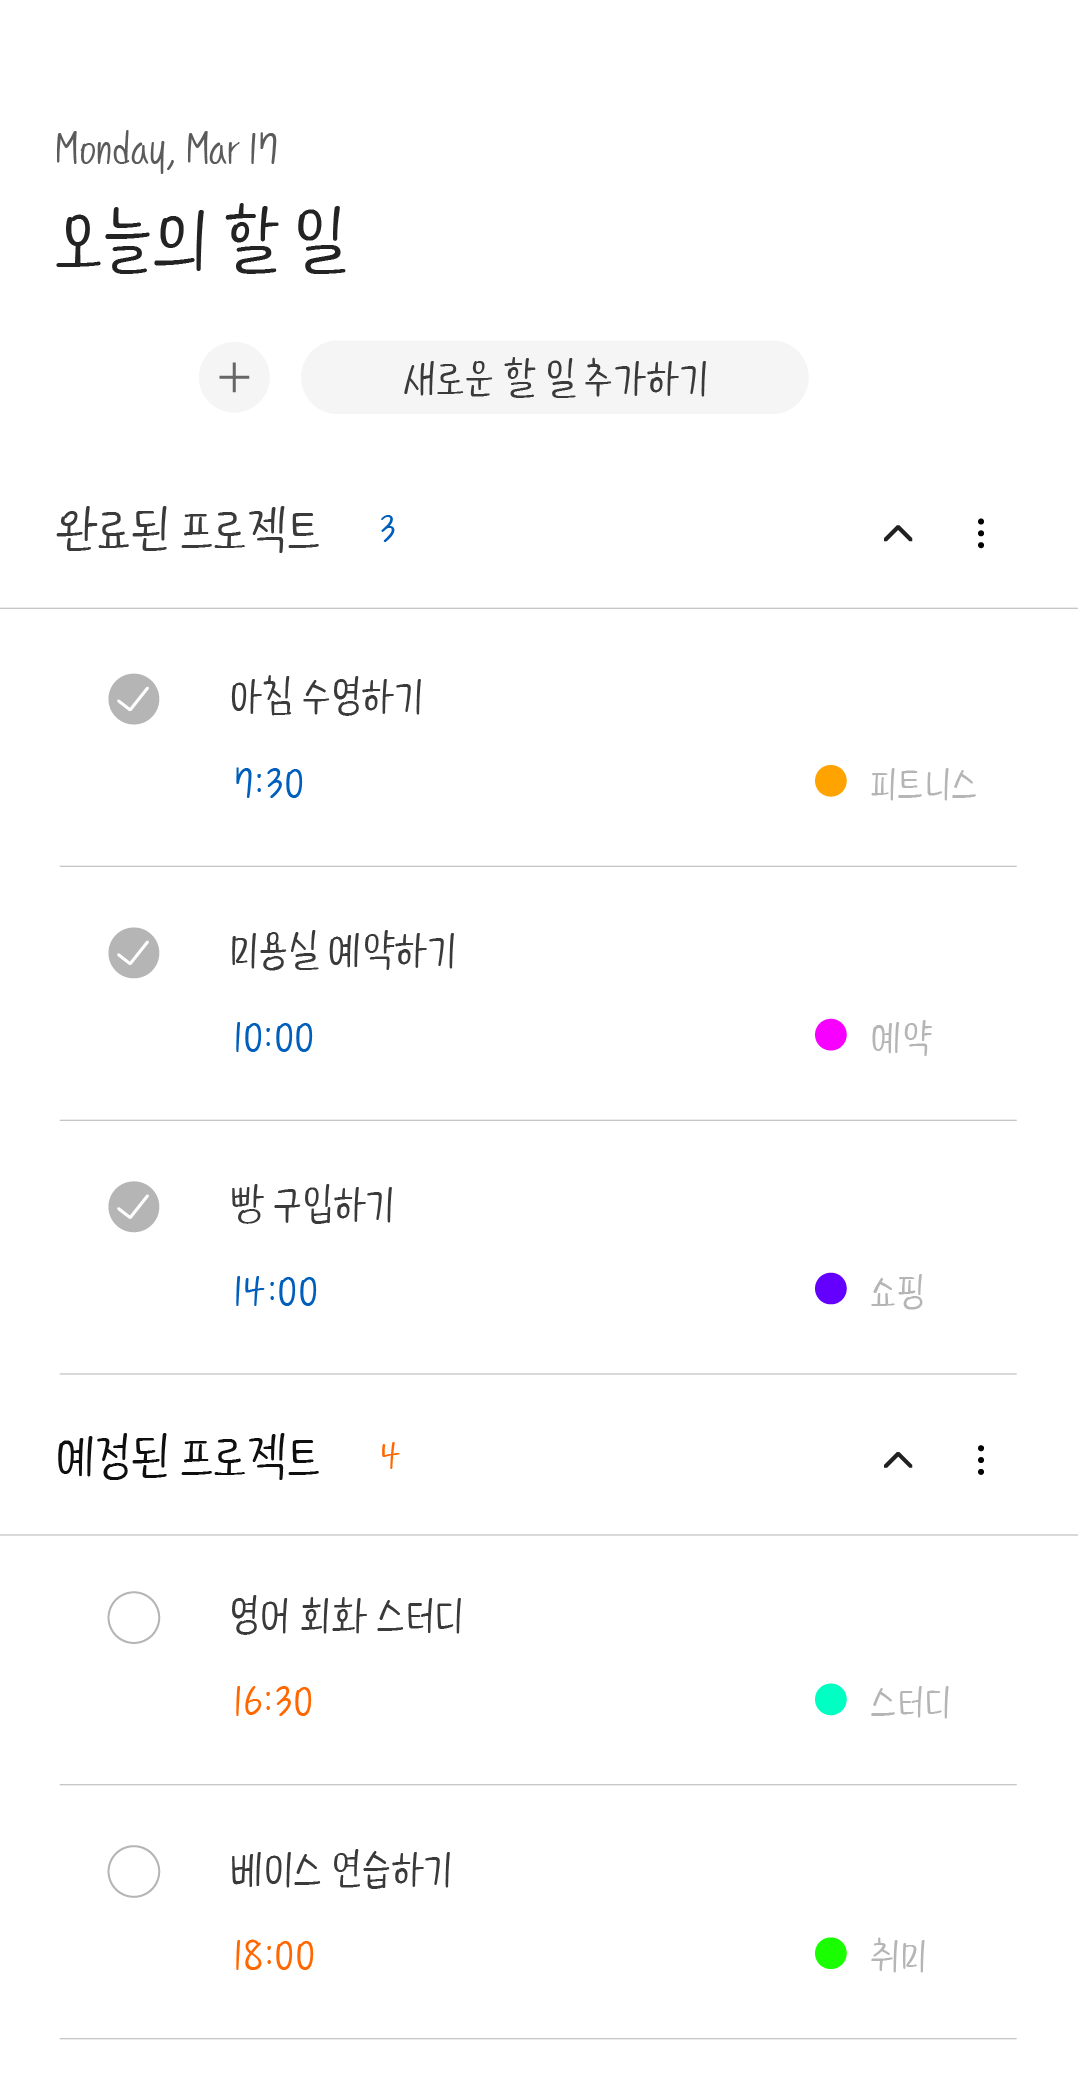Collapse the 완료된 프로젝트 section
Image resolution: width=1080 pixels, height=2075 pixels.
point(898,533)
